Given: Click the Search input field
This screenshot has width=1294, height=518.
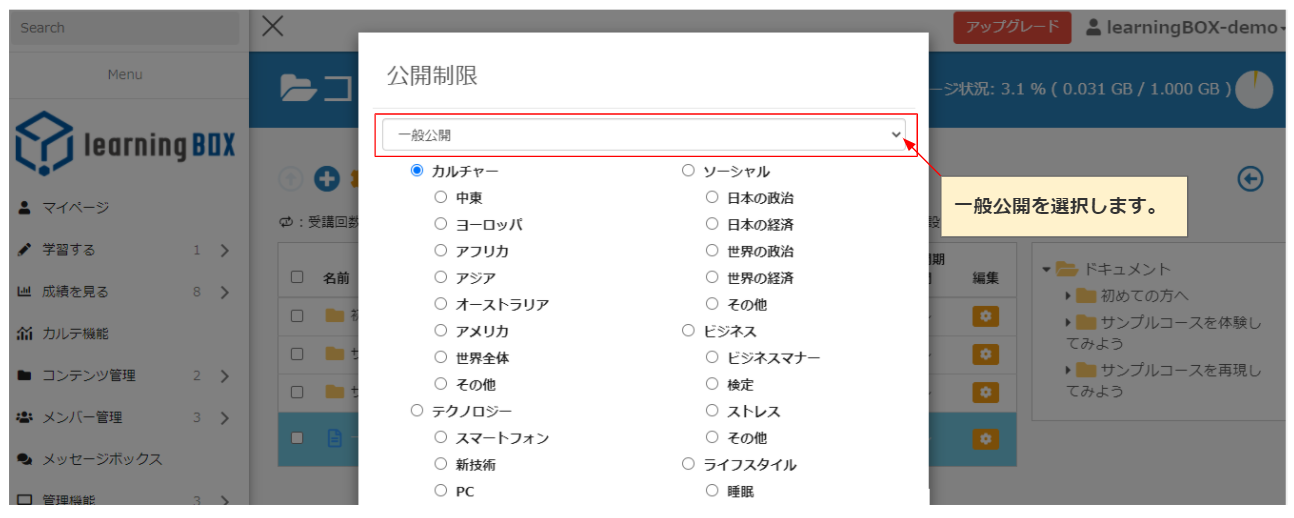Looking at the screenshot, I should (124, 28).
